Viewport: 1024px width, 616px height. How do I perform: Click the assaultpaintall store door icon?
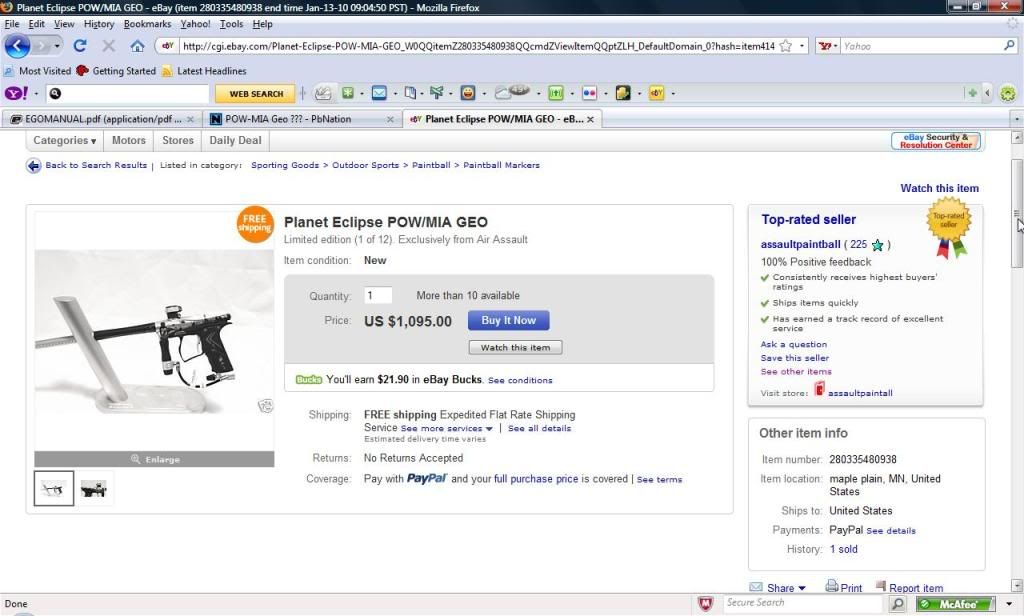[x=820, y=391]
